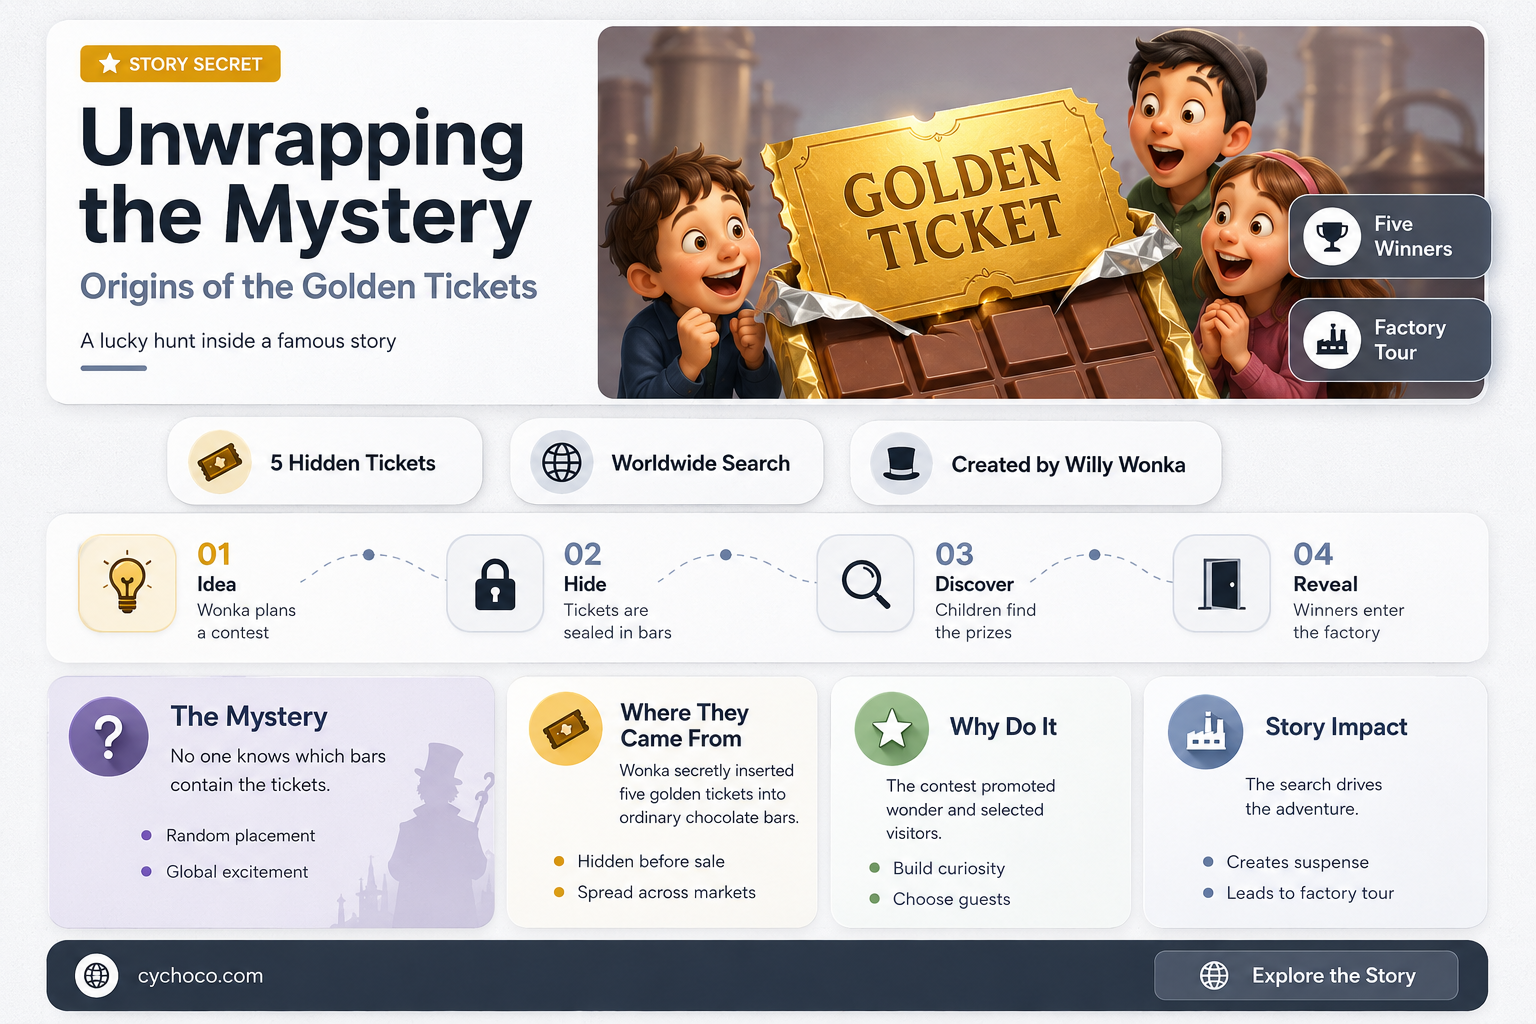Select the 5 Hidden Tickets pill

pyautogui.click(x=325, y=462)
